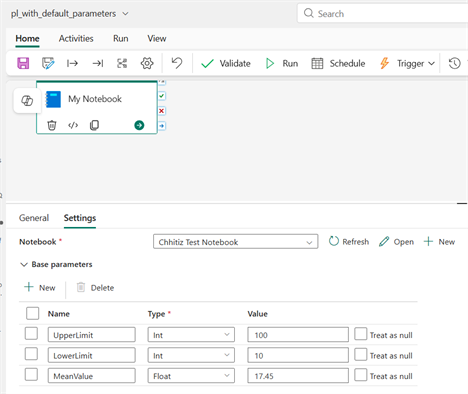Open the run history clock icon
468x394 pixels.
tap(454, 63)
